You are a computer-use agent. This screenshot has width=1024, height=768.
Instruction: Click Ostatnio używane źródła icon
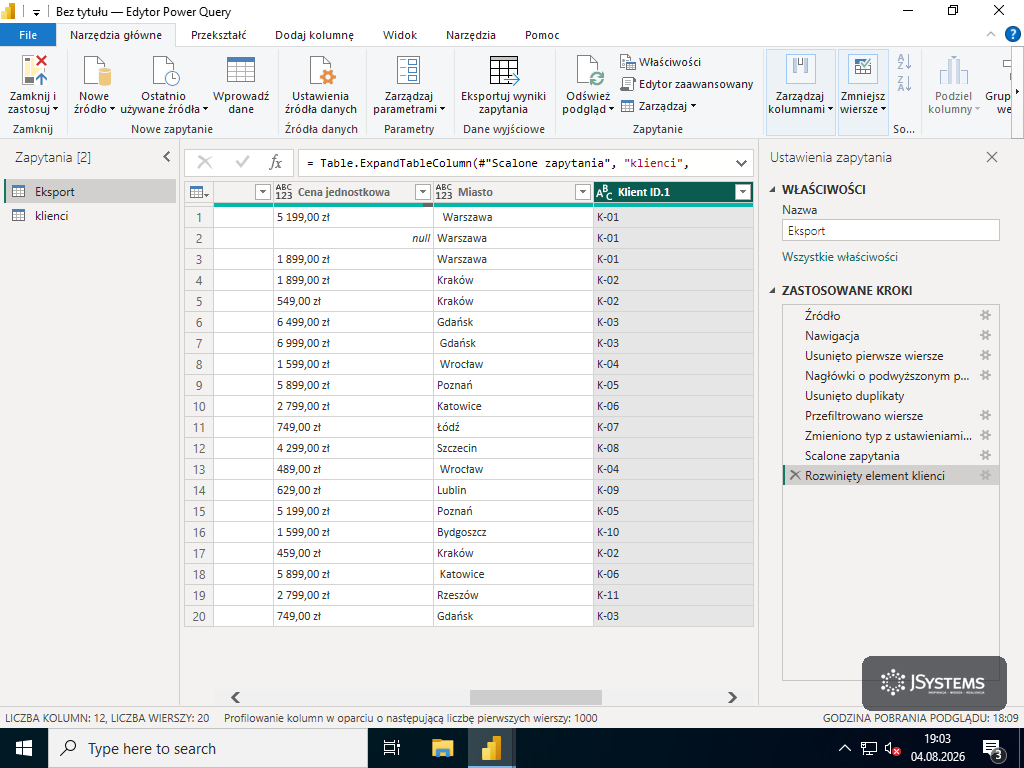pyautogui.click(x=165, y=71)
